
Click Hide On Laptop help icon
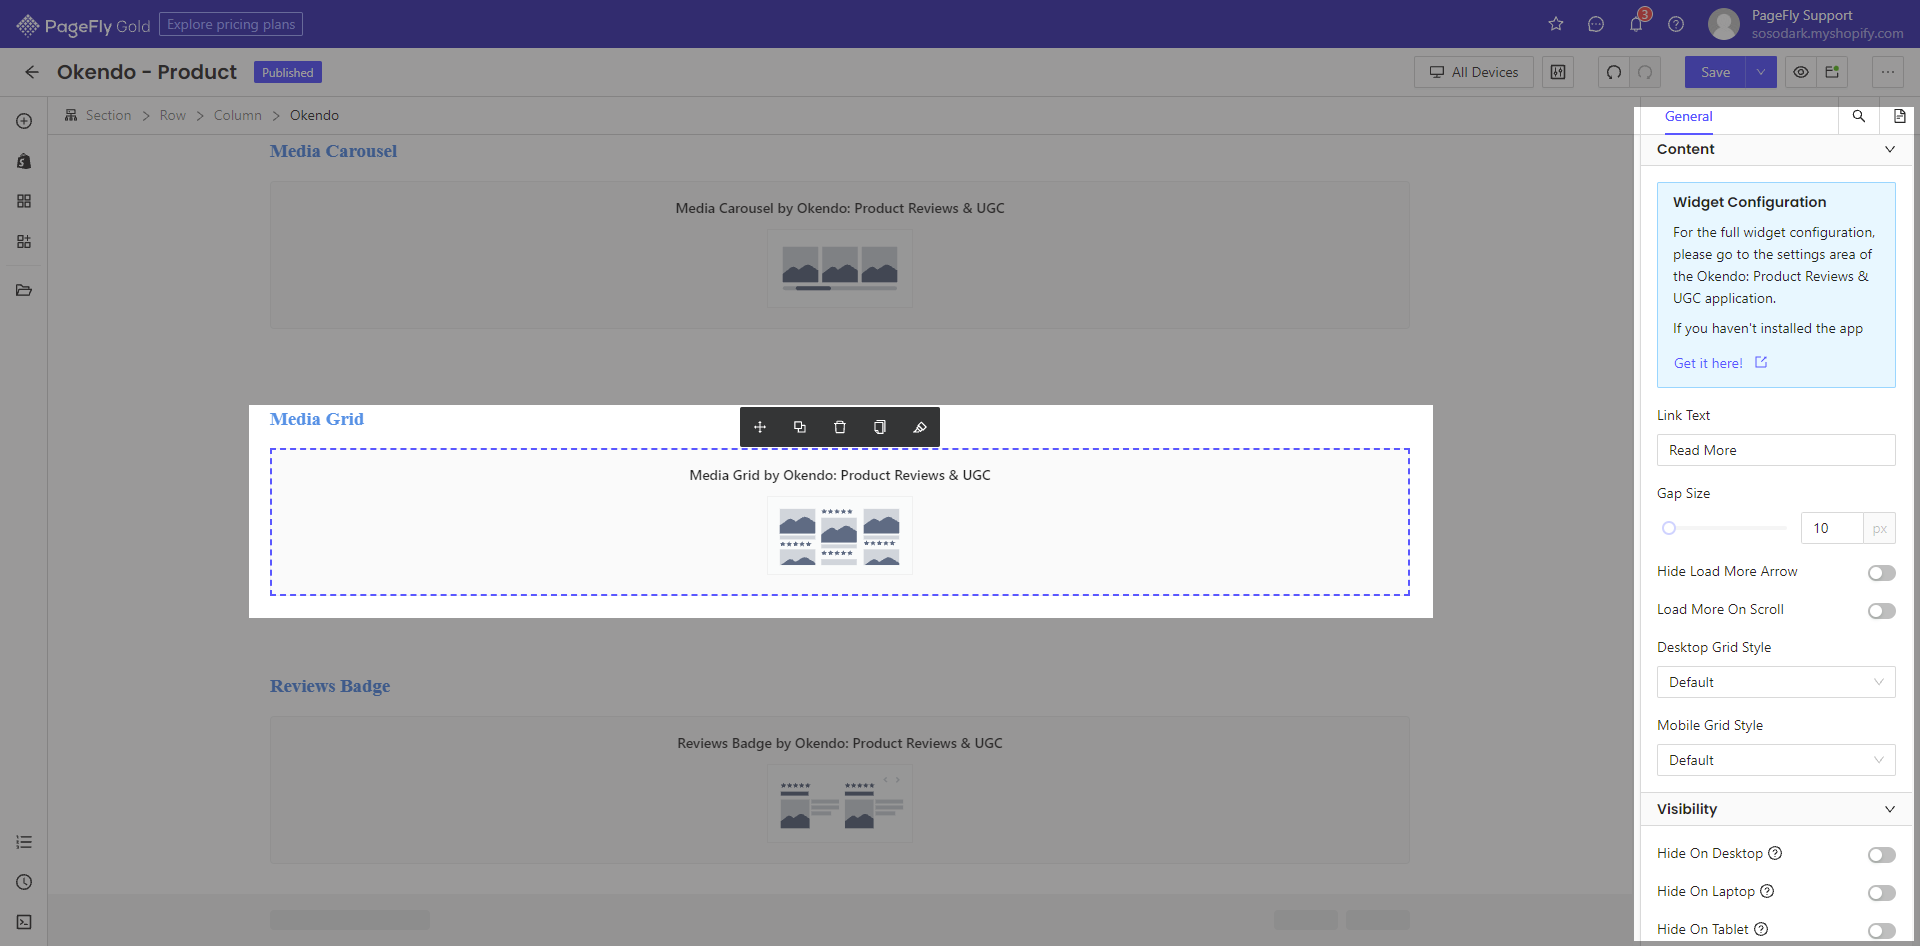point(1767,891)
